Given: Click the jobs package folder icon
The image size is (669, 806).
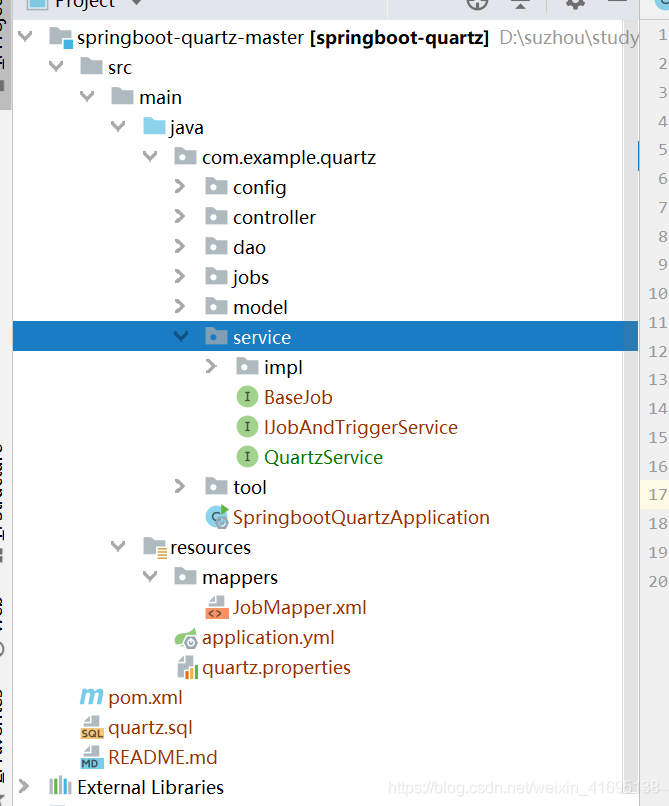Looking at the screenshot, I should (216, 276).
